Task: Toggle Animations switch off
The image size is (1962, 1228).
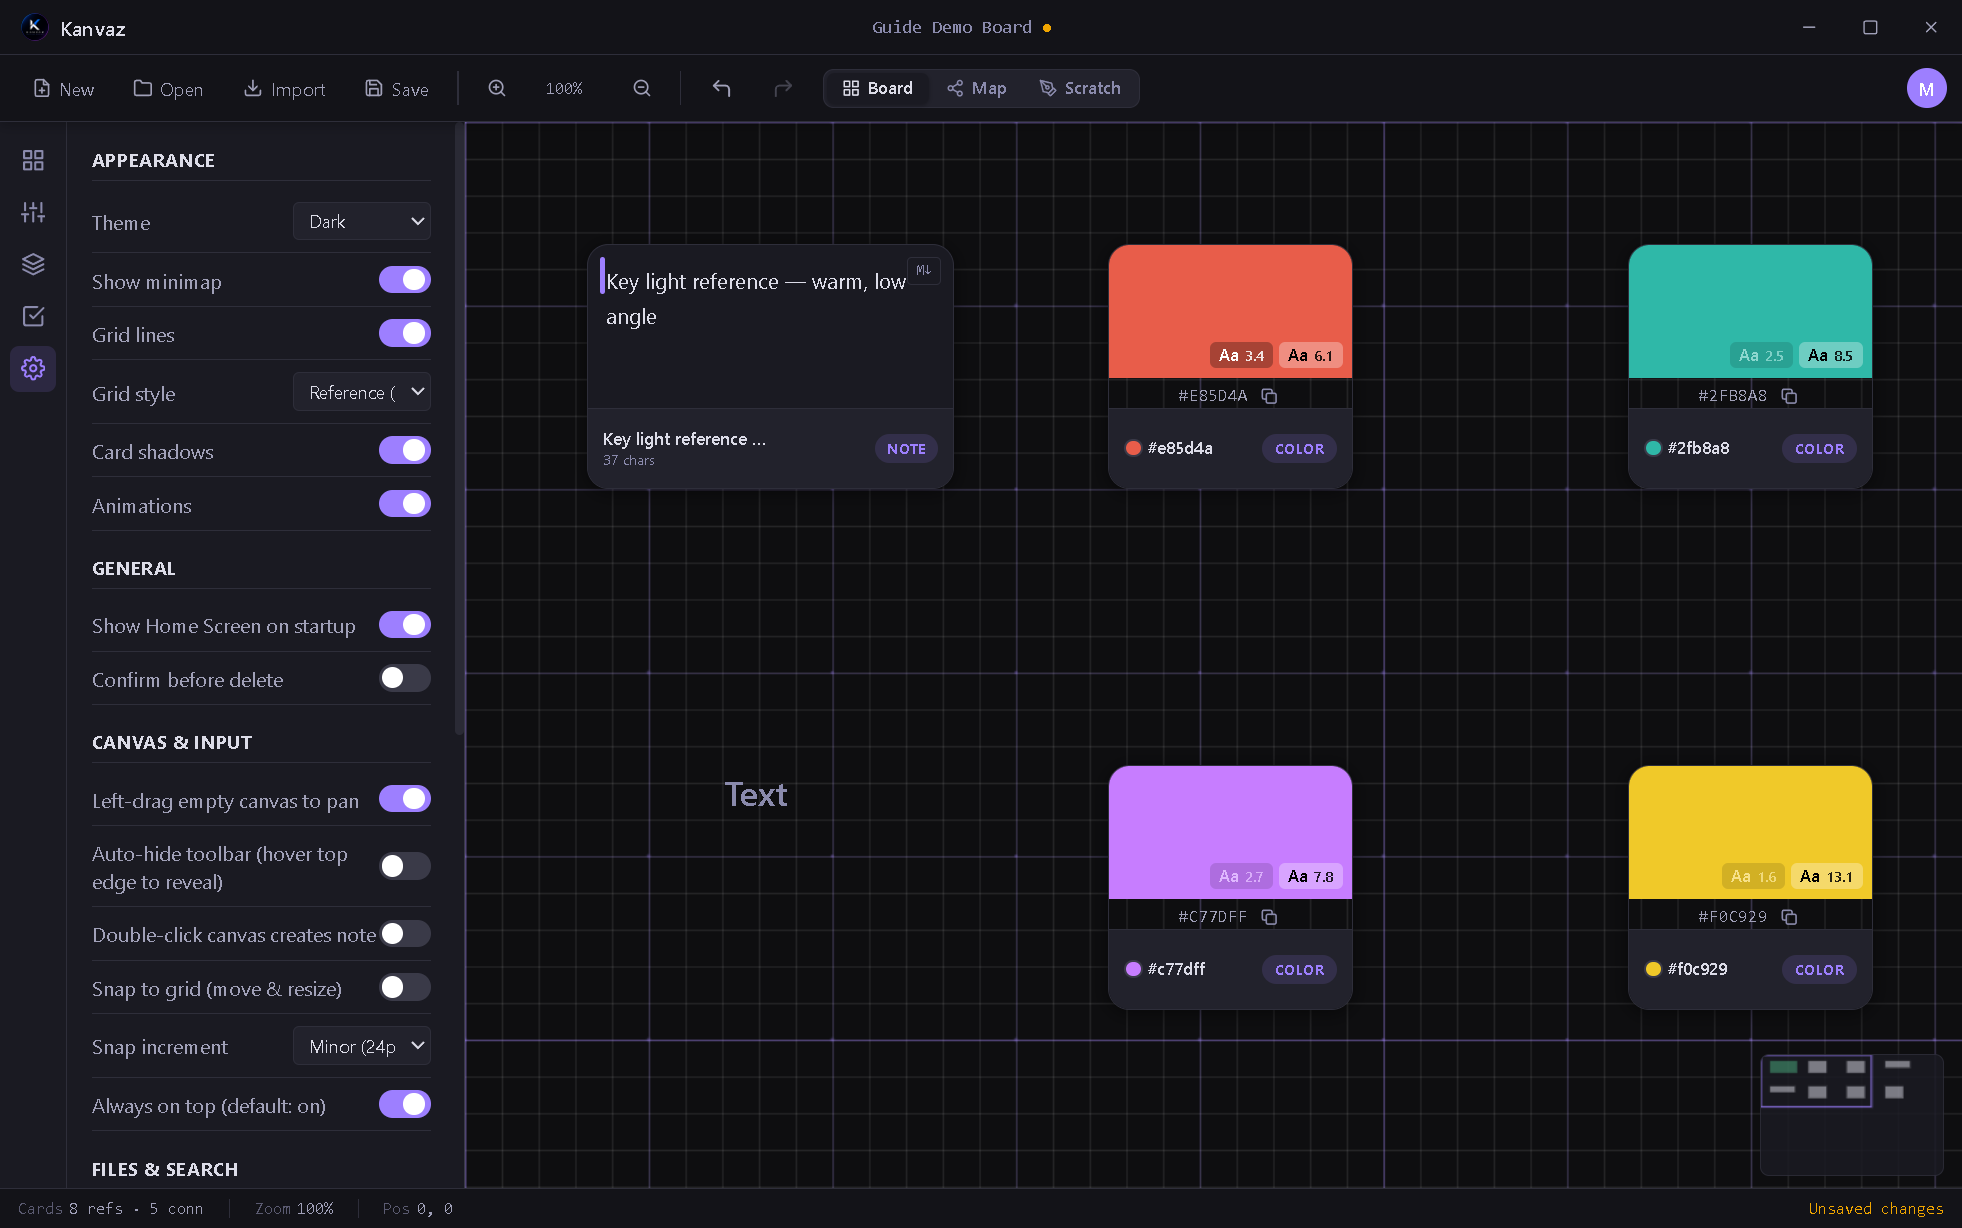Action: 405,504
